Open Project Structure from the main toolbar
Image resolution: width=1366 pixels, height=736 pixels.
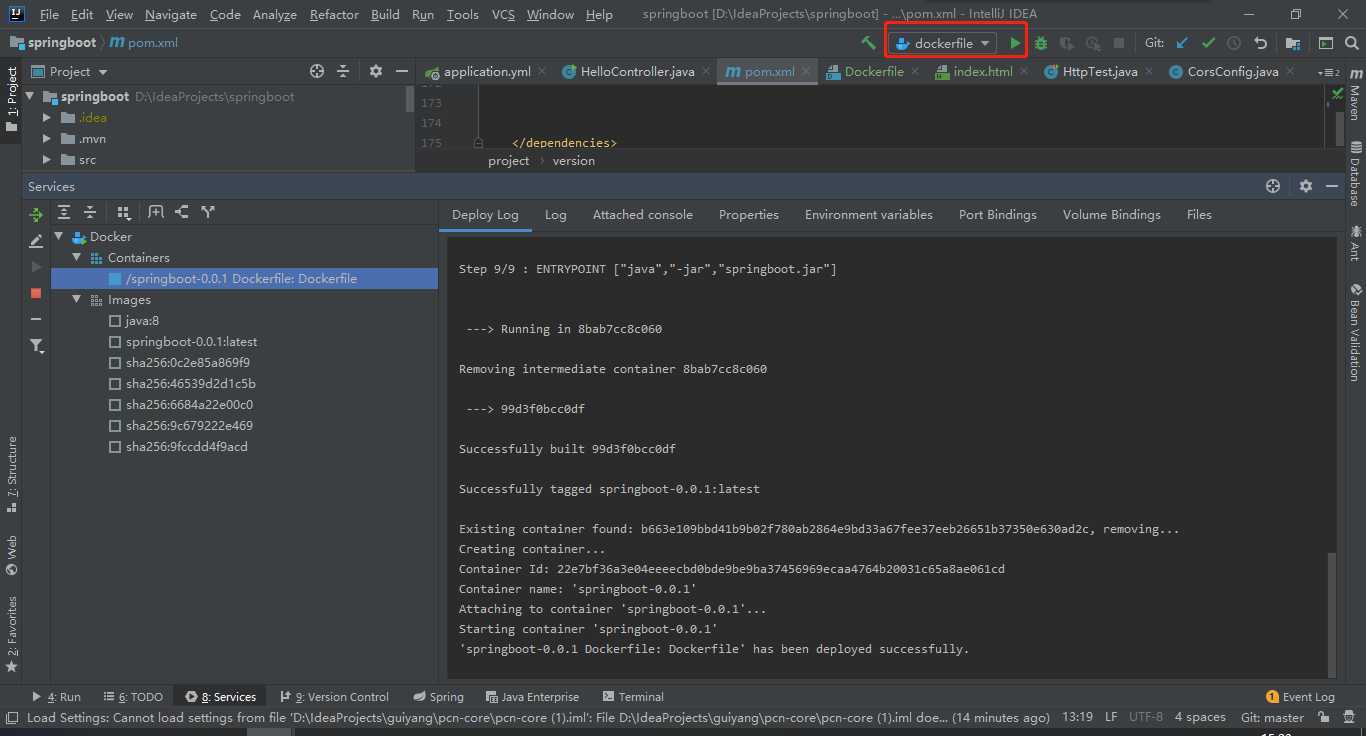pos(1293,43)
